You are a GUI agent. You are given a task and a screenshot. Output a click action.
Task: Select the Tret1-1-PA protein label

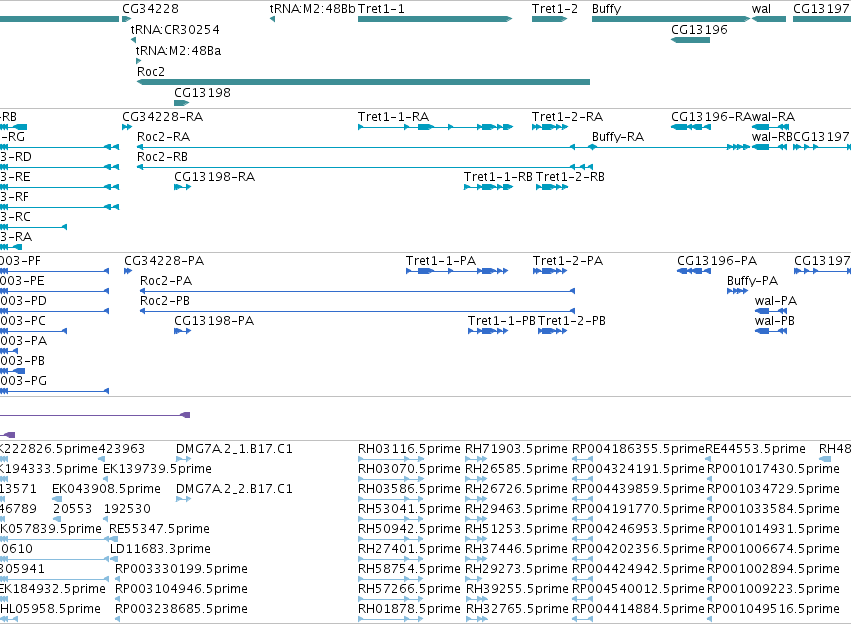(x=441, y=261)
